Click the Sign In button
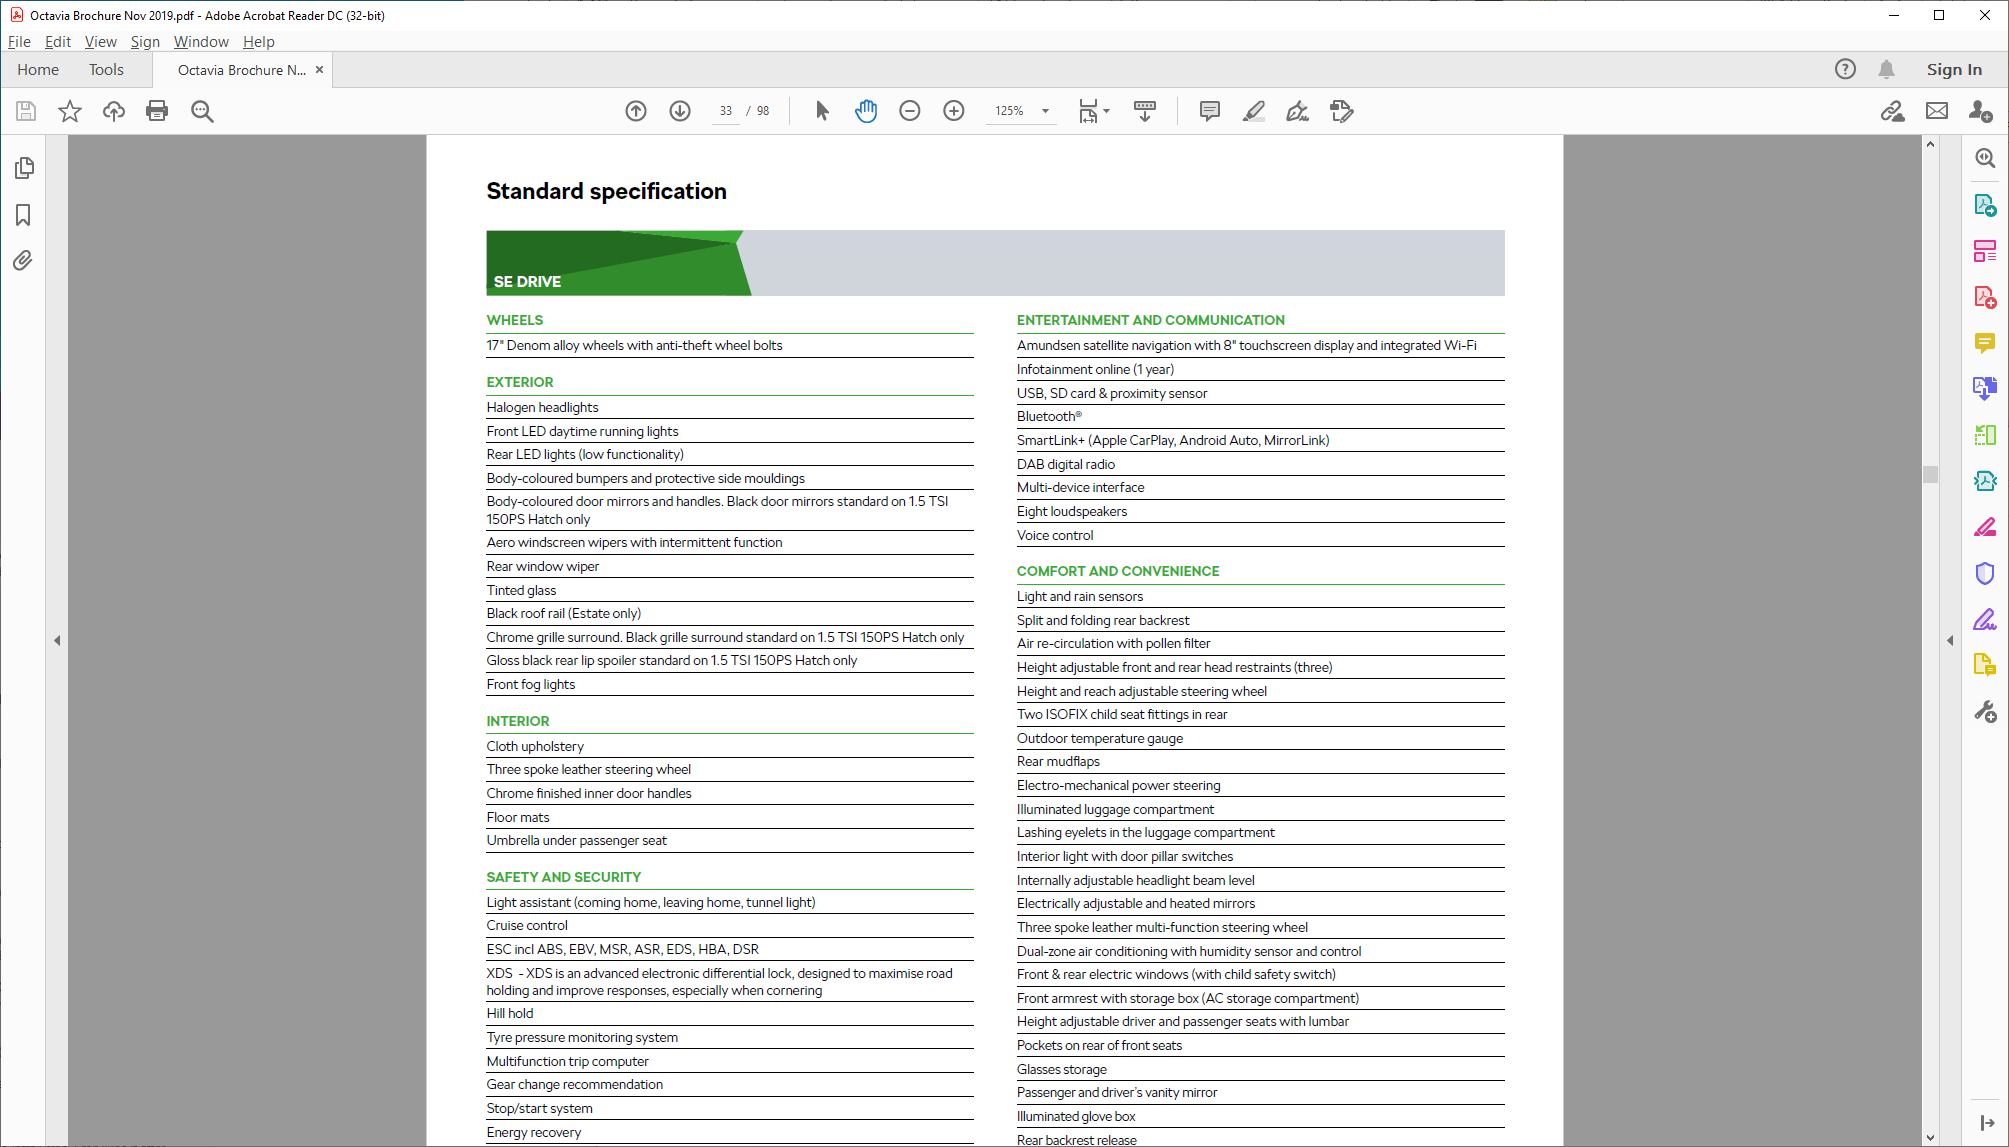Viewport: 2009px width, 1147px height. tap(1953, 70)
